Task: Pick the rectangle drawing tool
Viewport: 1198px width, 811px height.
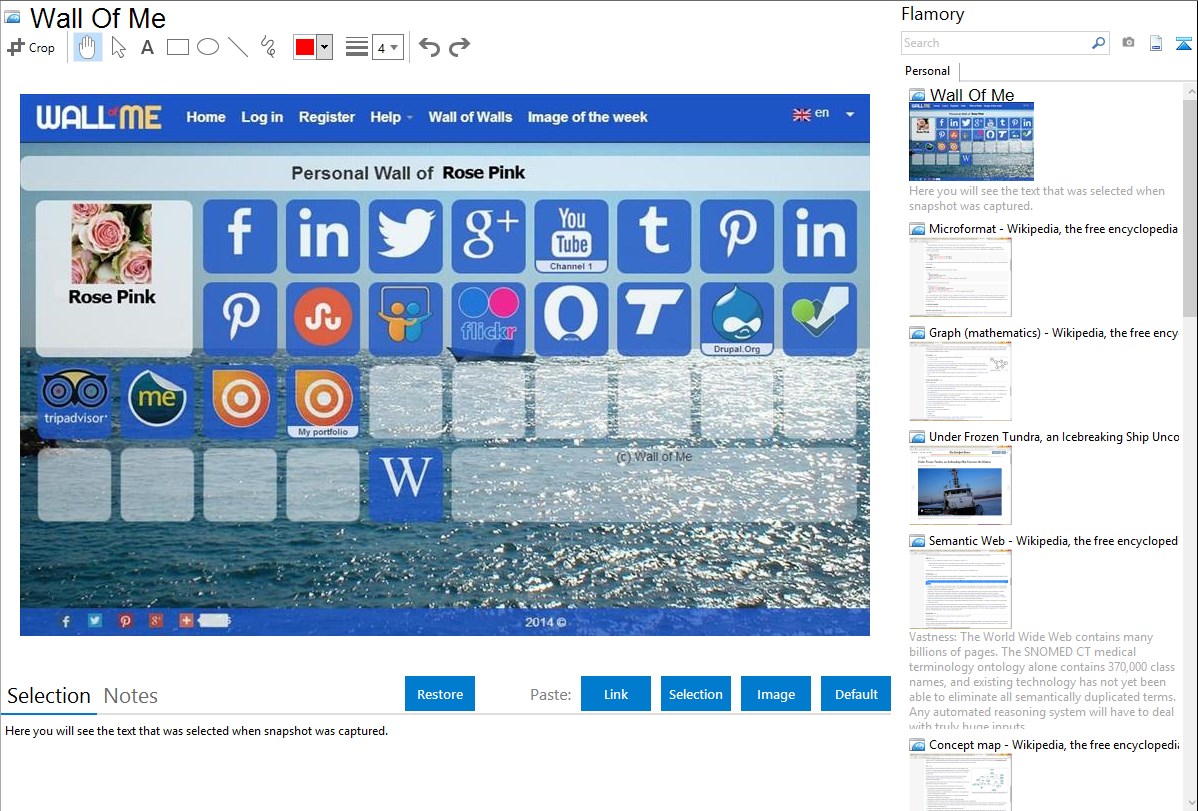Action: pos(178,47)
